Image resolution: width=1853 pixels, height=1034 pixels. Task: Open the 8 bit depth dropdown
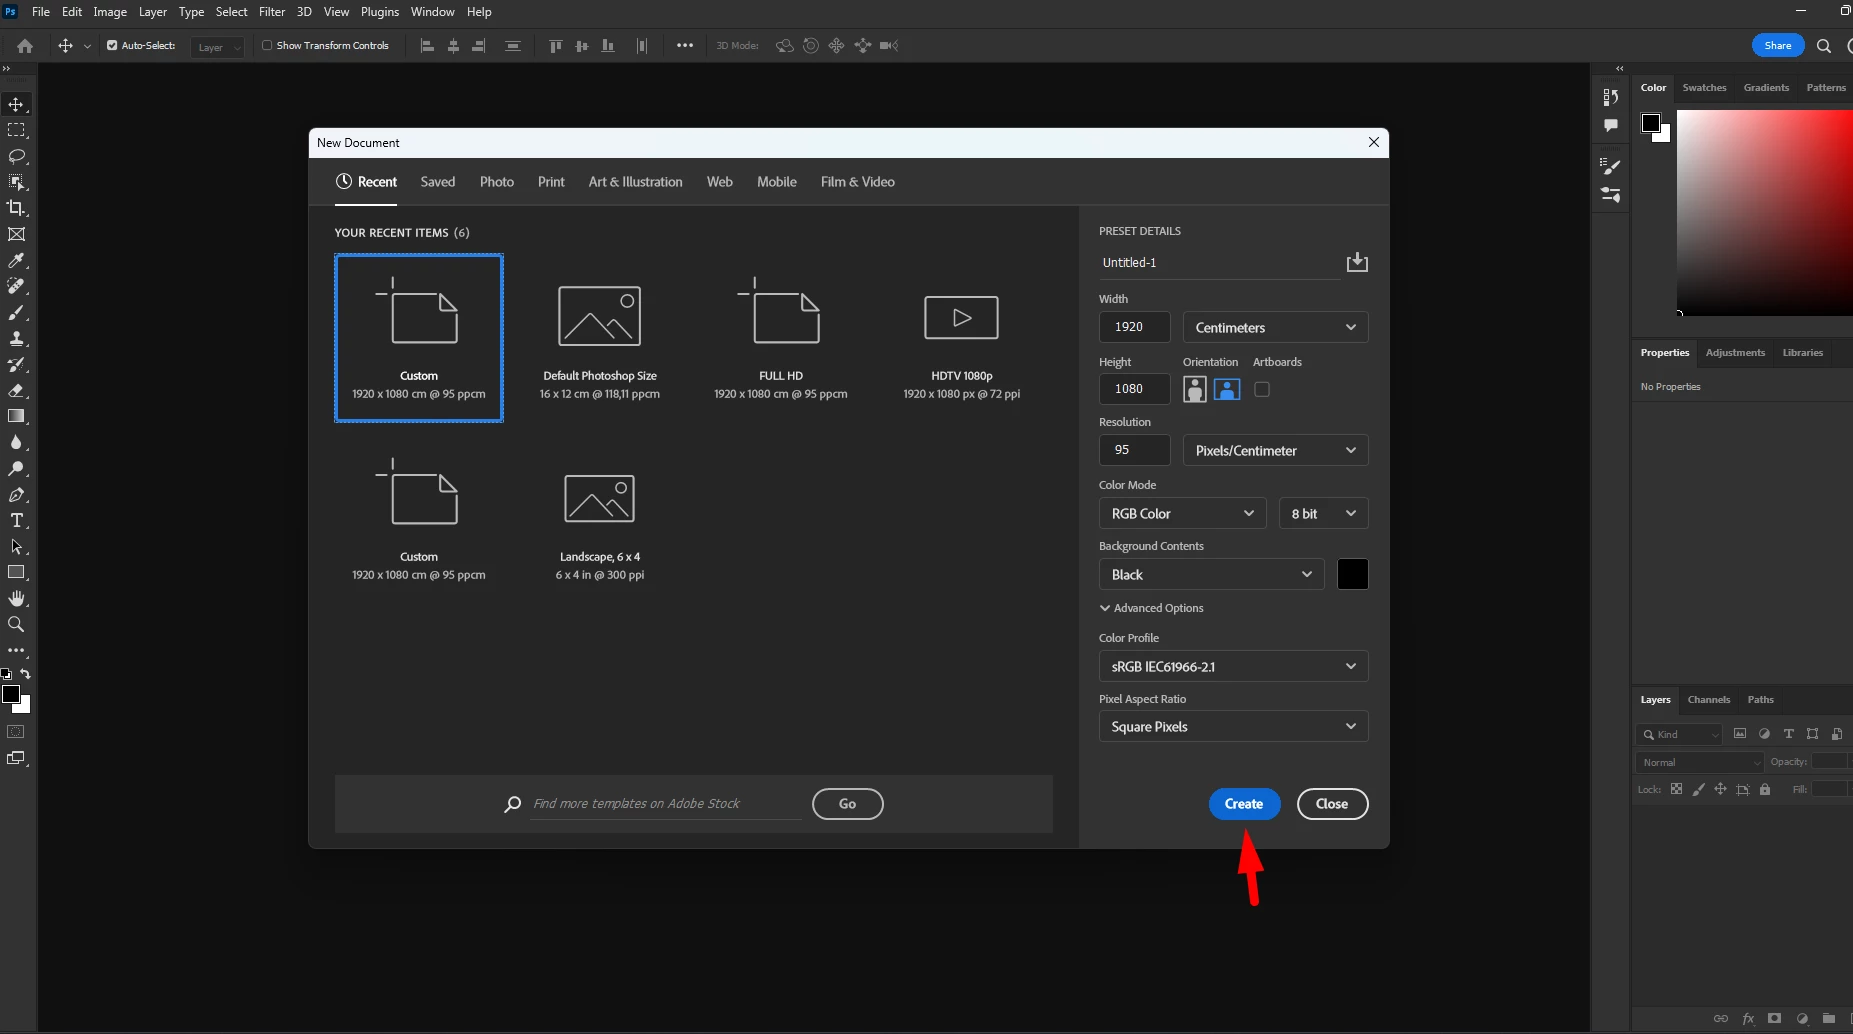click(1323, 514)
